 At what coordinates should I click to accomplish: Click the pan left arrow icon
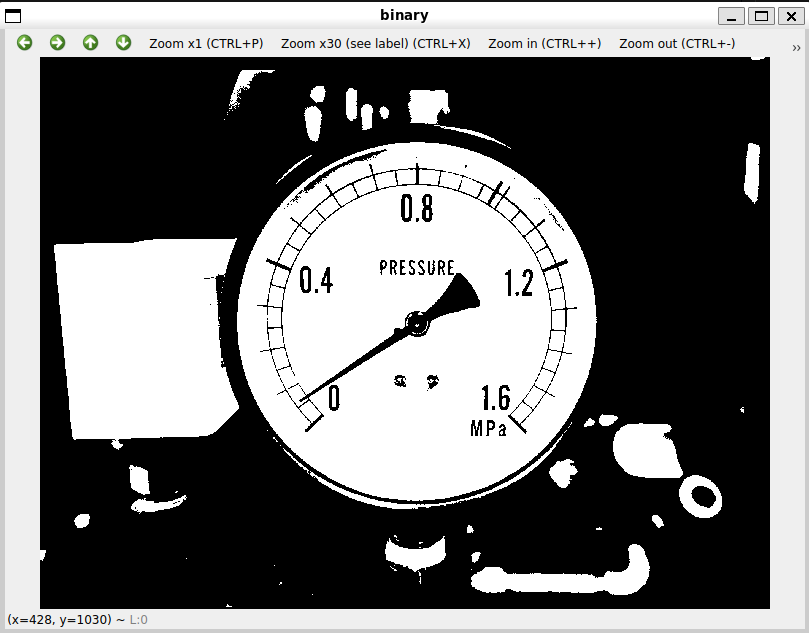[25, 43]
